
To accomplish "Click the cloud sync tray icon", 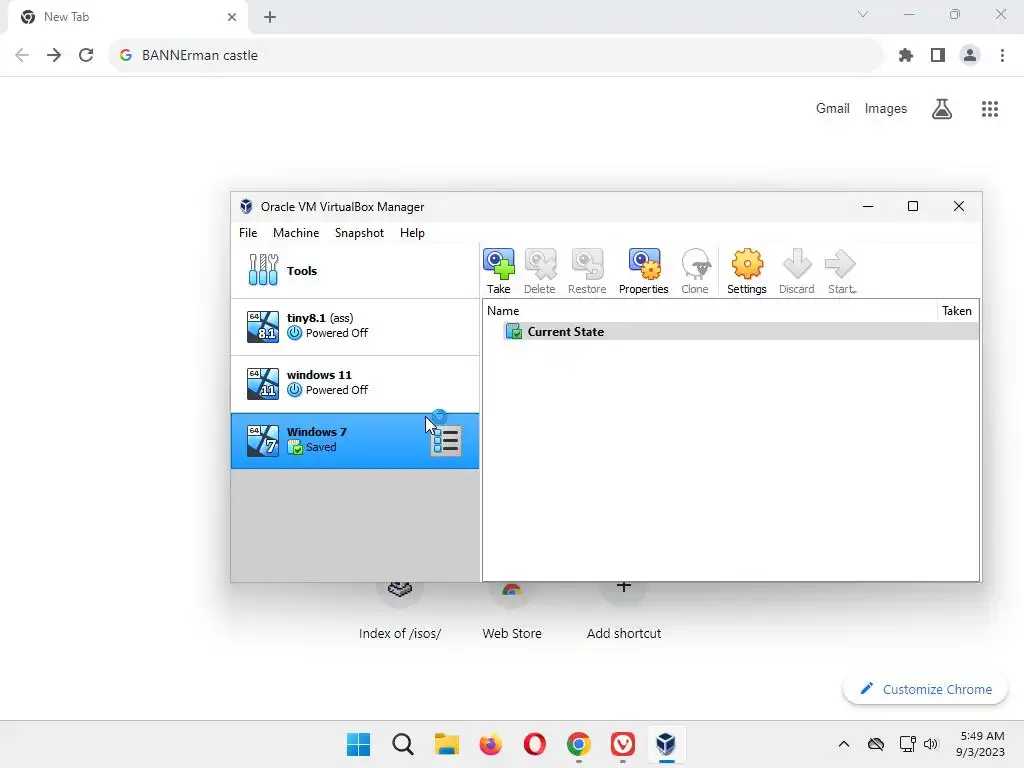I will 876,744.
